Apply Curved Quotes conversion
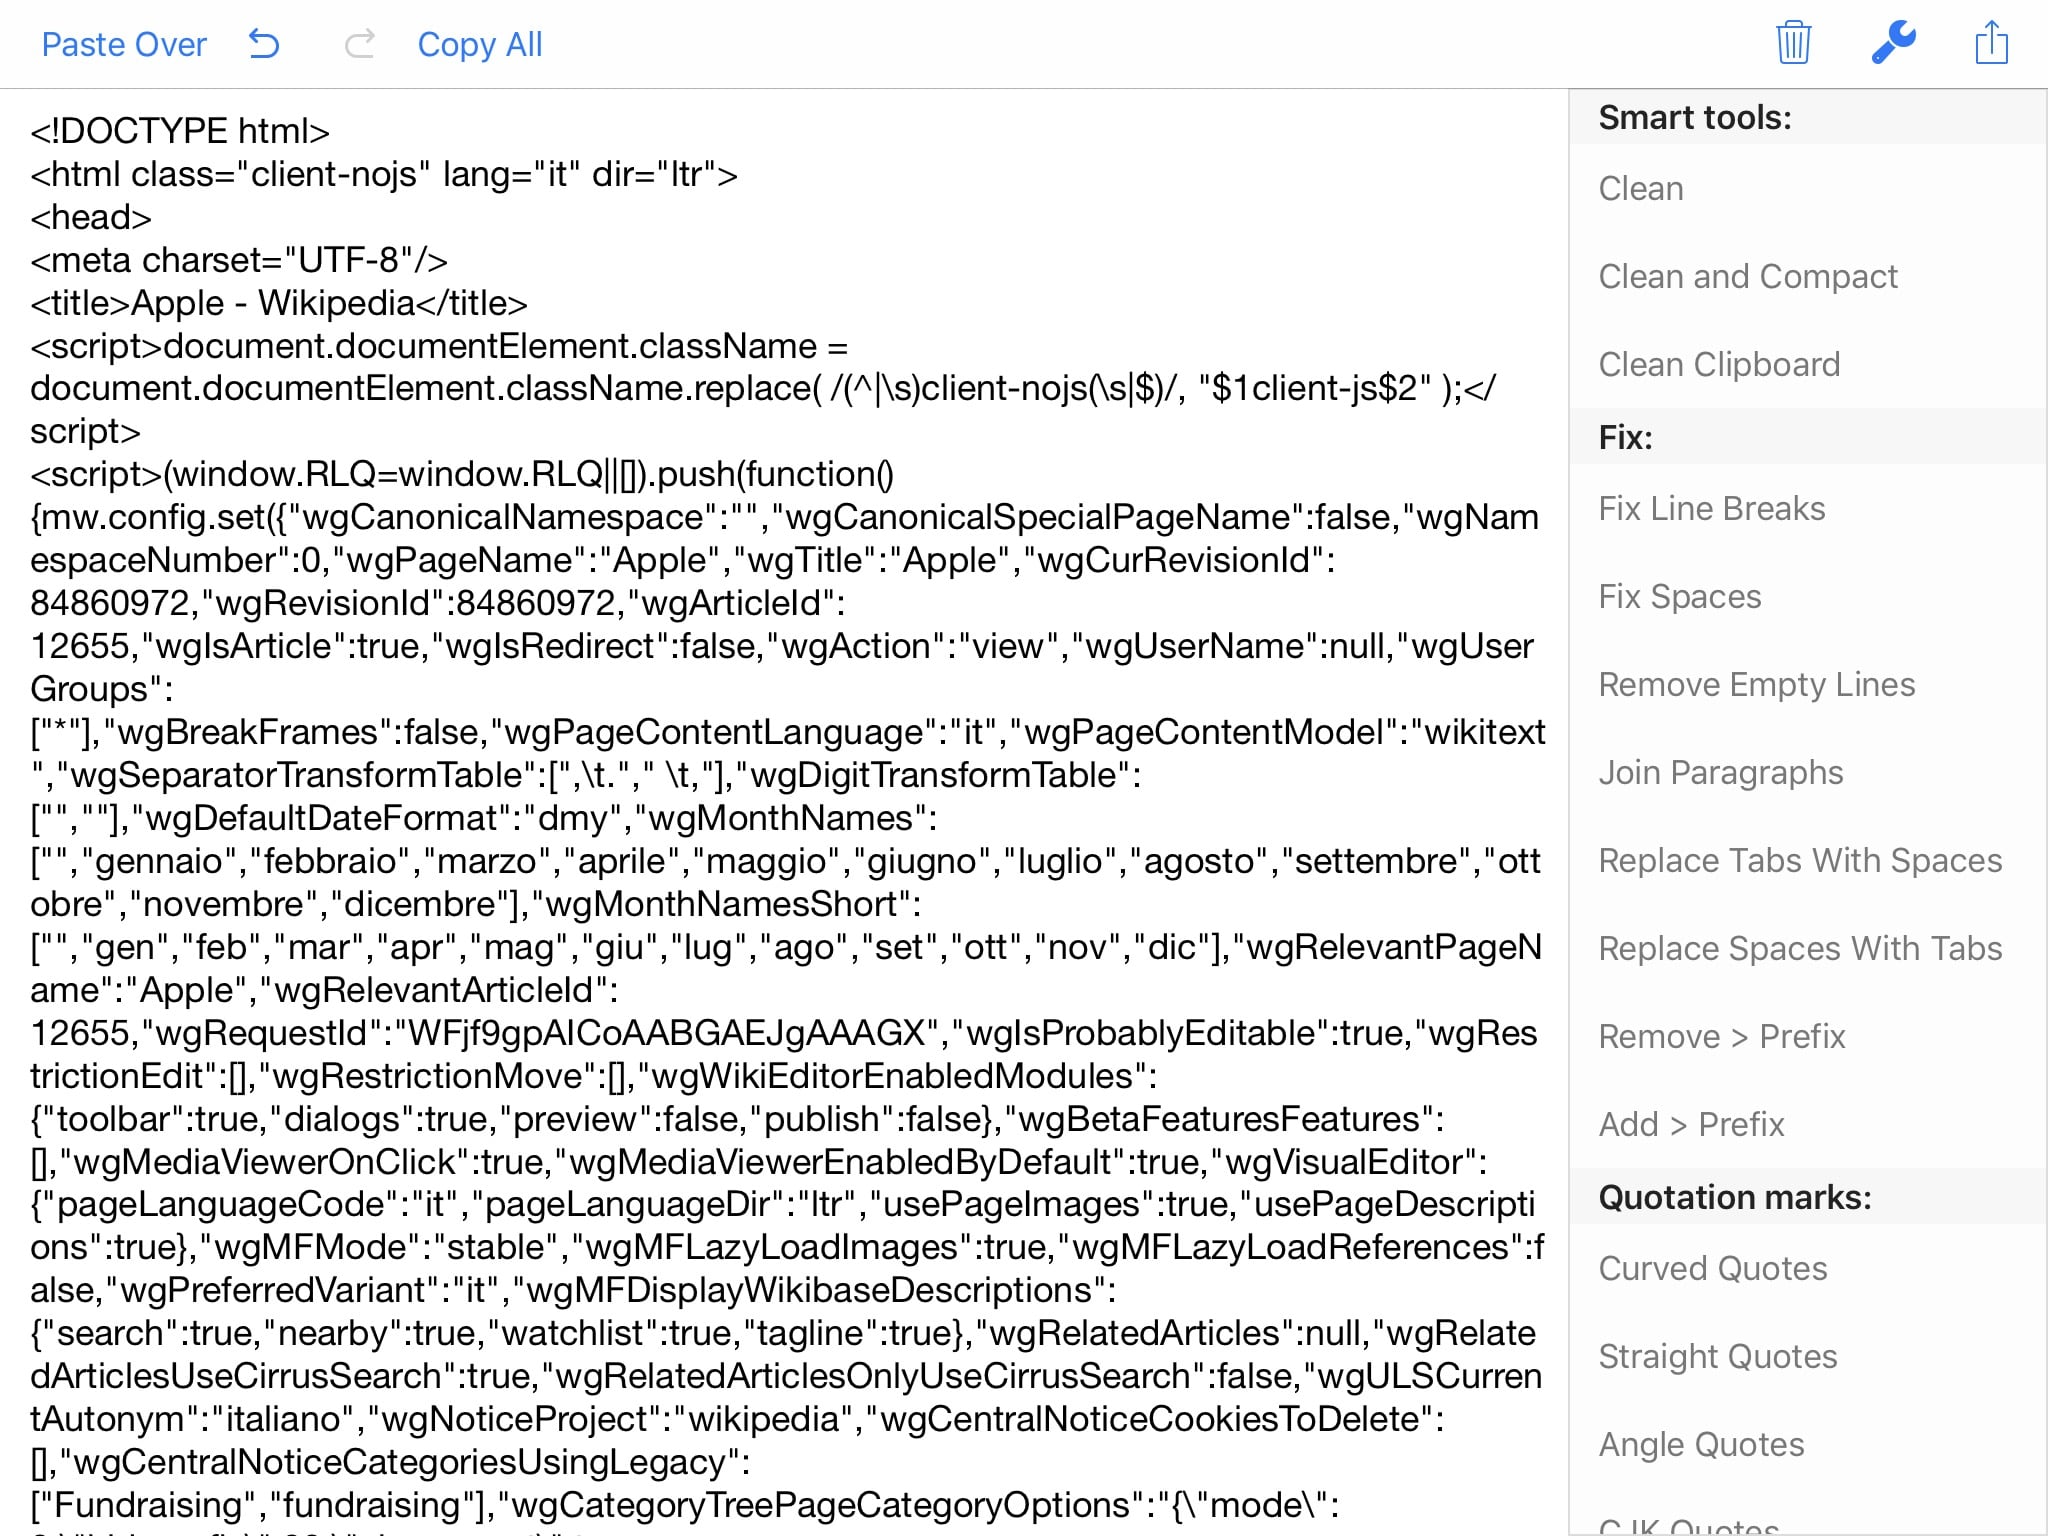Viewport: 2048px width, 1536px height. (x=1712, y=1268)
